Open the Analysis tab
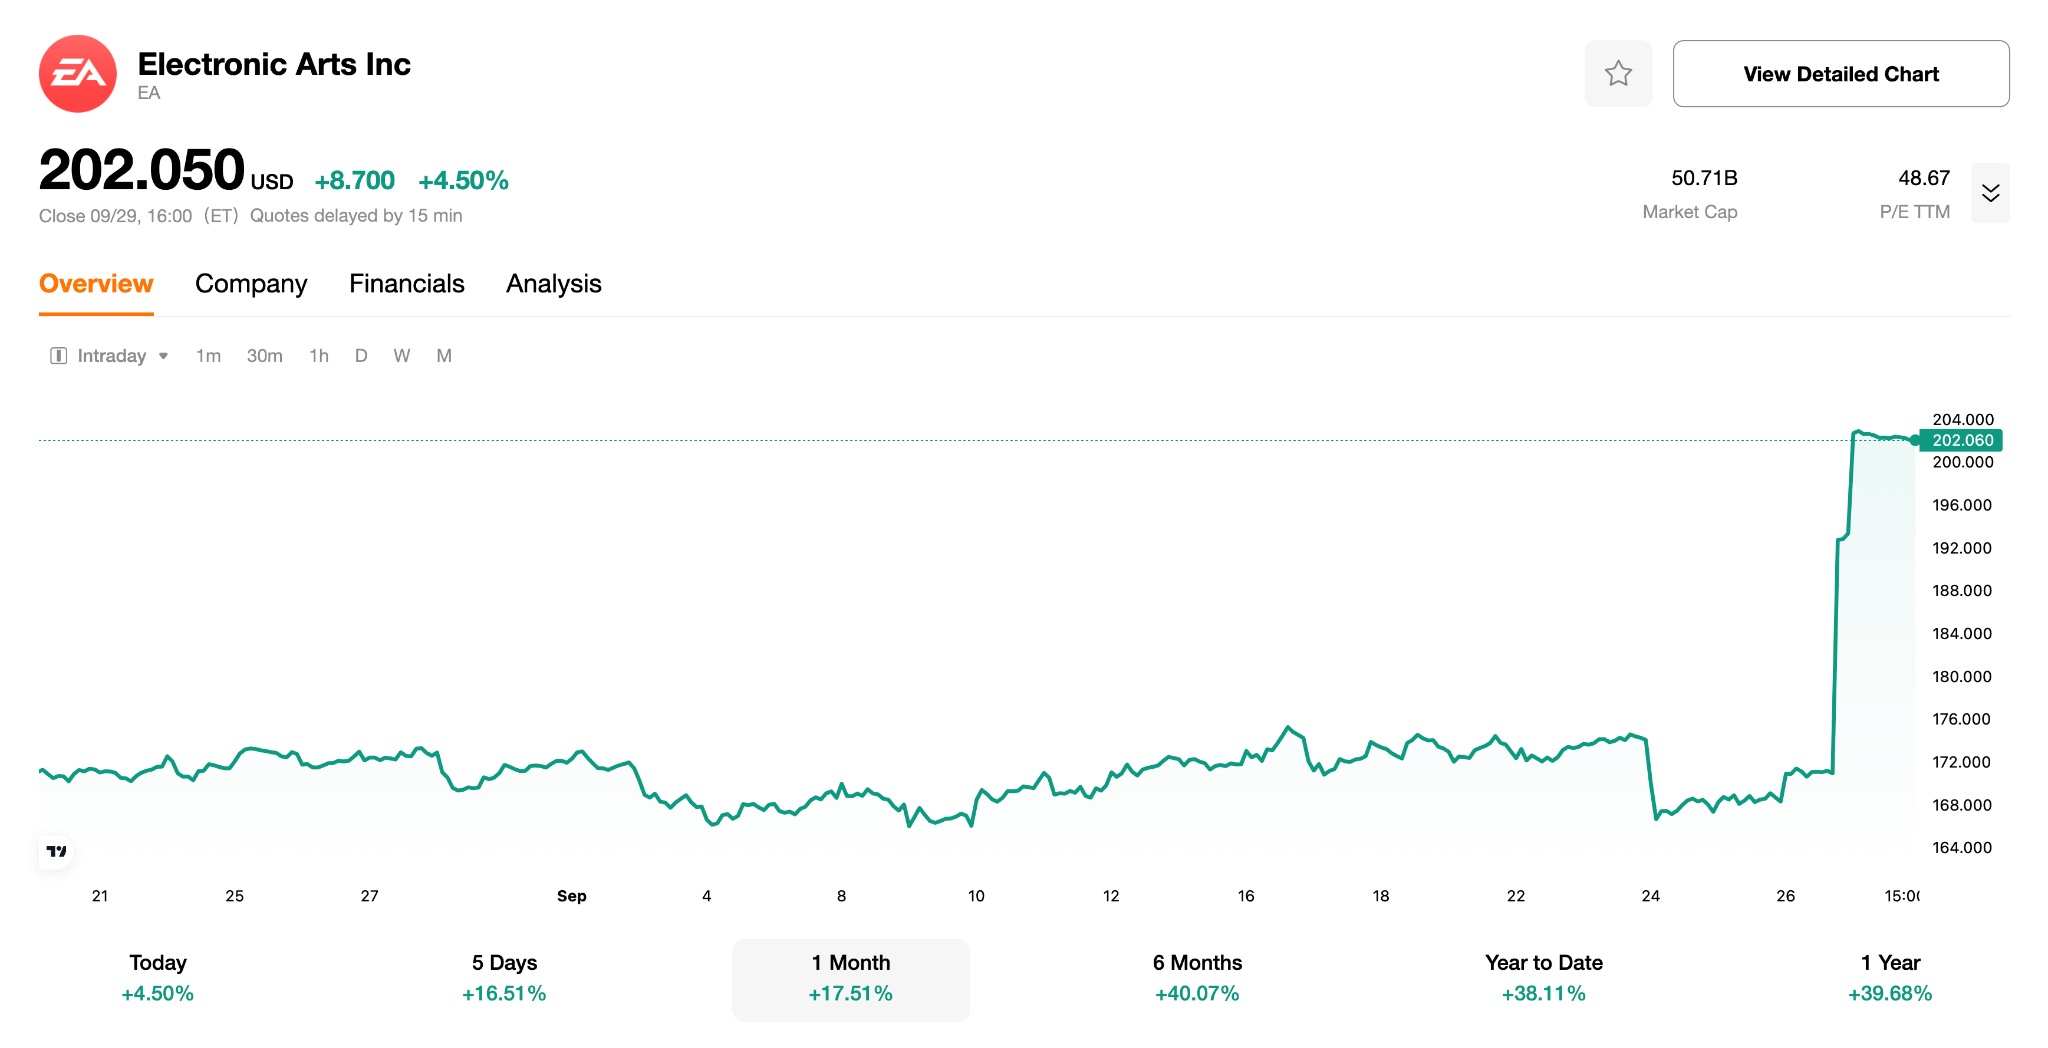 tap(554, 284)
